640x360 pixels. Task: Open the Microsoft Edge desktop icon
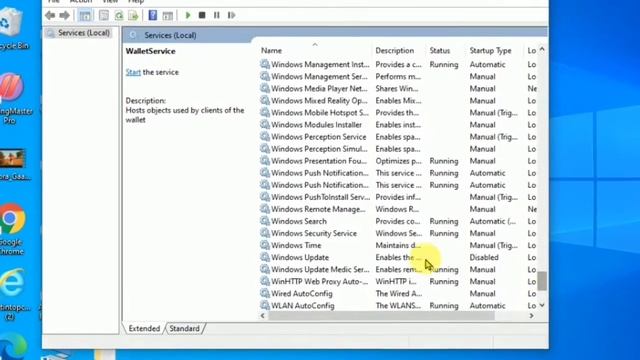13,348
